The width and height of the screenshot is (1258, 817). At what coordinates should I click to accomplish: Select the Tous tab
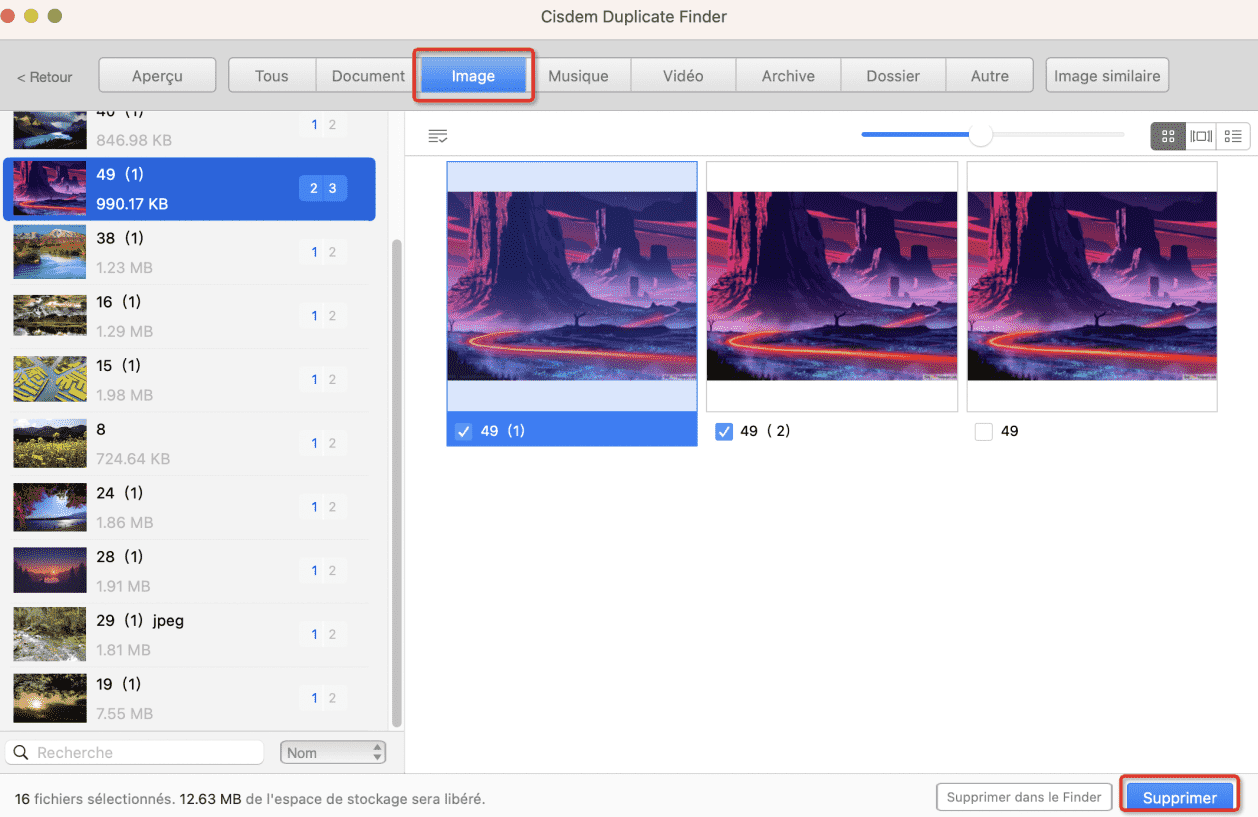point(272,76)
